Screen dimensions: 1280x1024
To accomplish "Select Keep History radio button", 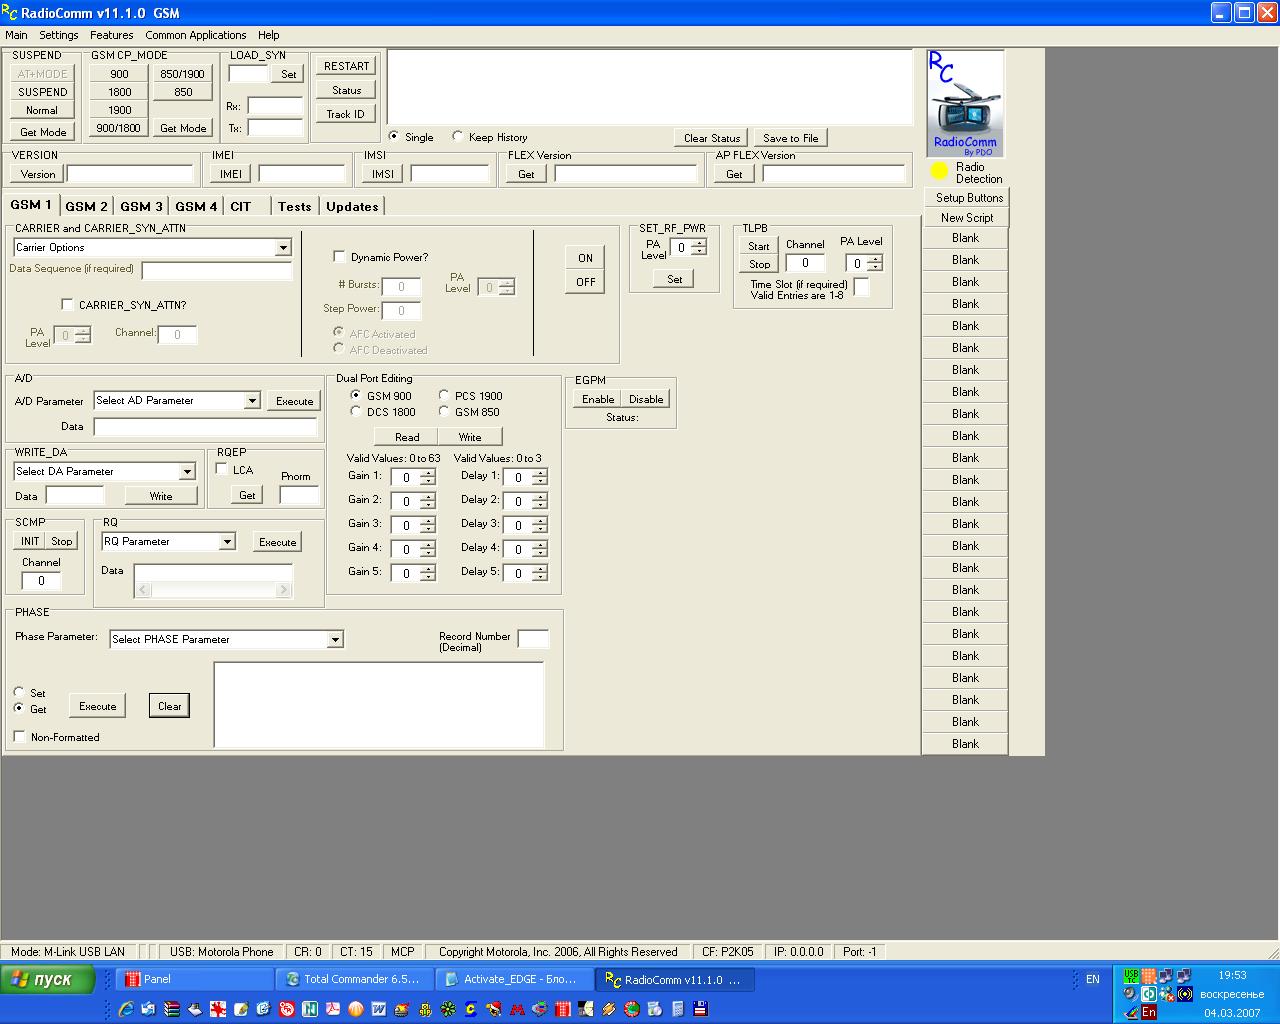I will click(458, 137).
